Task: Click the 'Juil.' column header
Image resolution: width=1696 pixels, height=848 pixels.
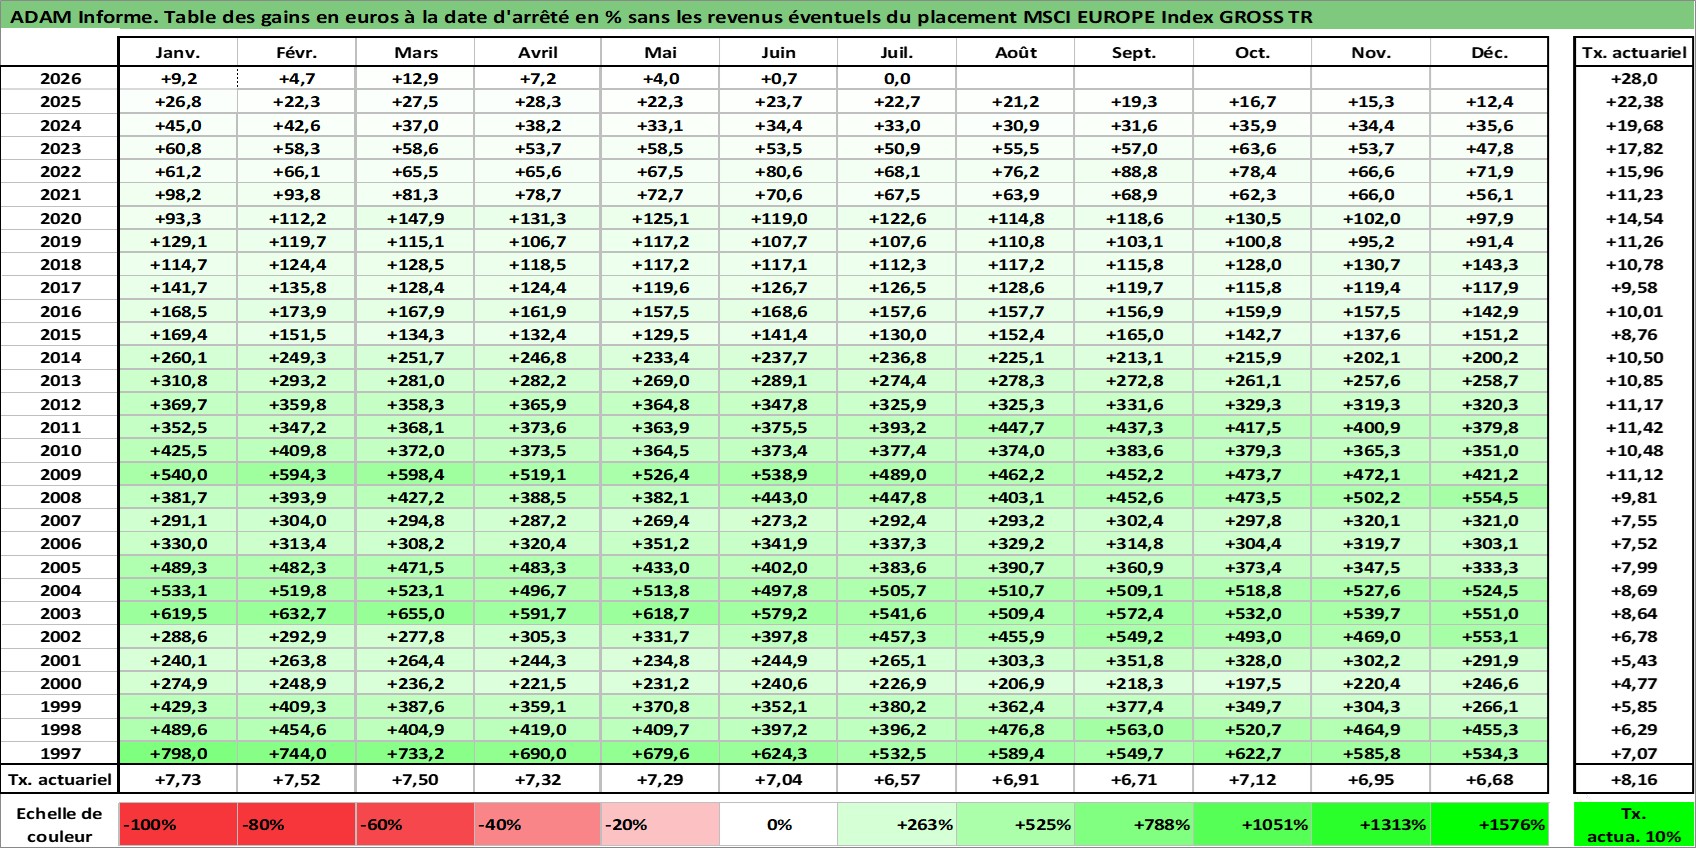Action: coord(897,52)
